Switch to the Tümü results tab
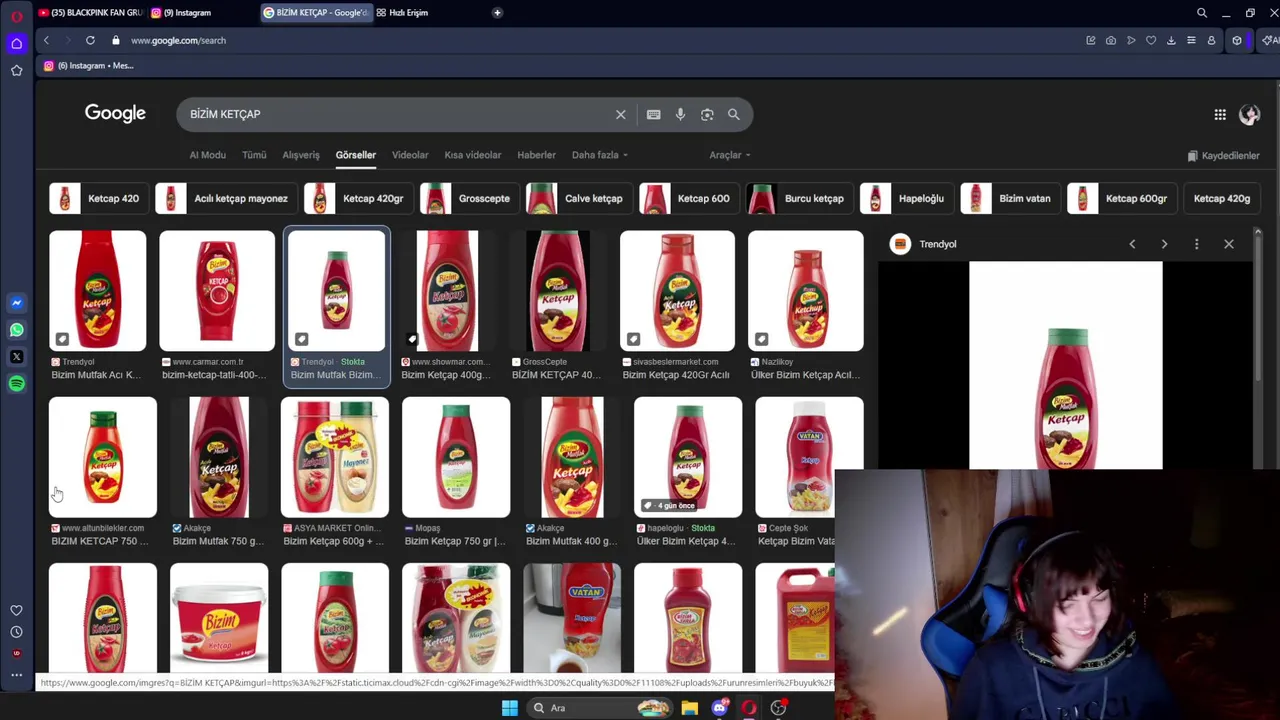Screen dimensions: 1280x720 pos(254,155)
